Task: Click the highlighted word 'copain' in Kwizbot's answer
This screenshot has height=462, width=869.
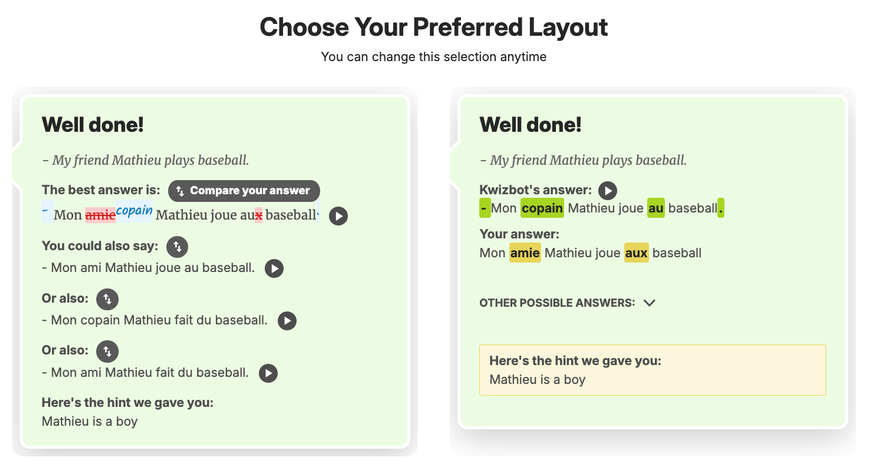Action: pyautogui.click(x=542, y=208)
